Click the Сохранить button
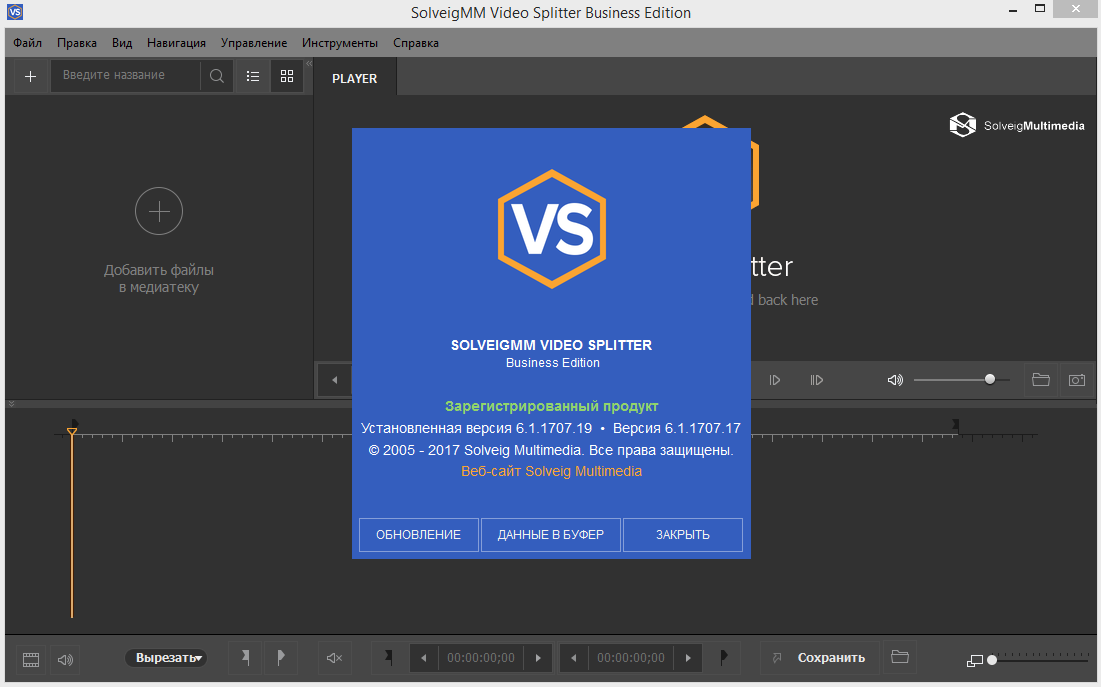 pos(831,658)
